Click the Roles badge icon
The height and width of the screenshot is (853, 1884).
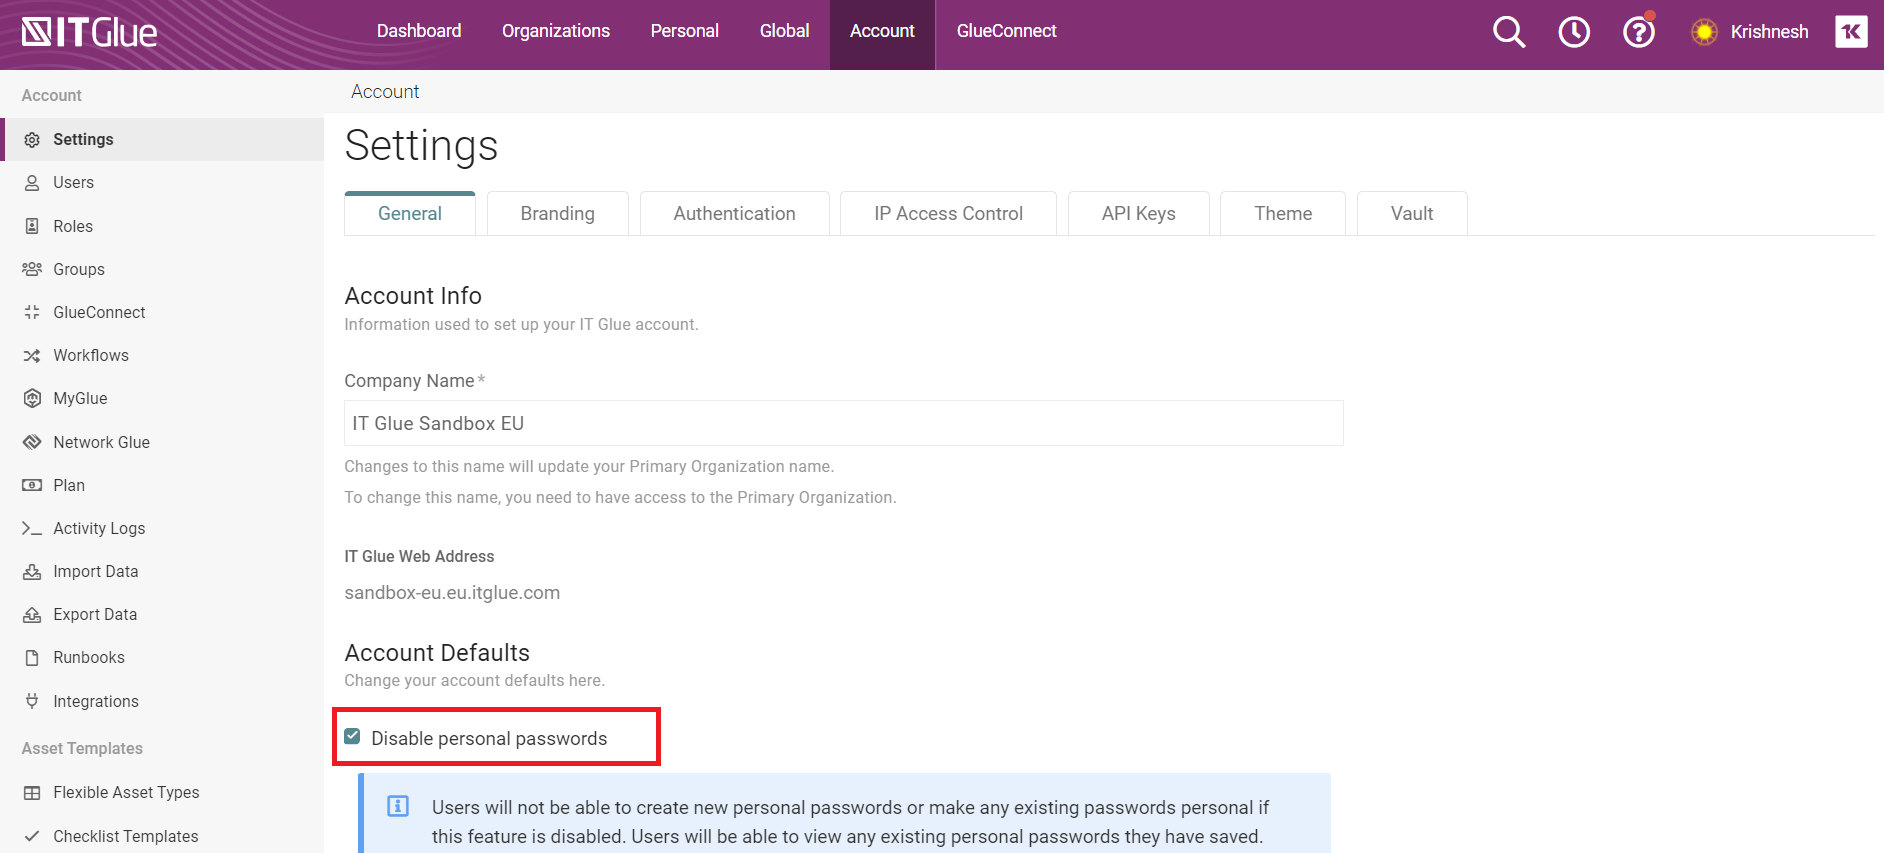(32, 226)
